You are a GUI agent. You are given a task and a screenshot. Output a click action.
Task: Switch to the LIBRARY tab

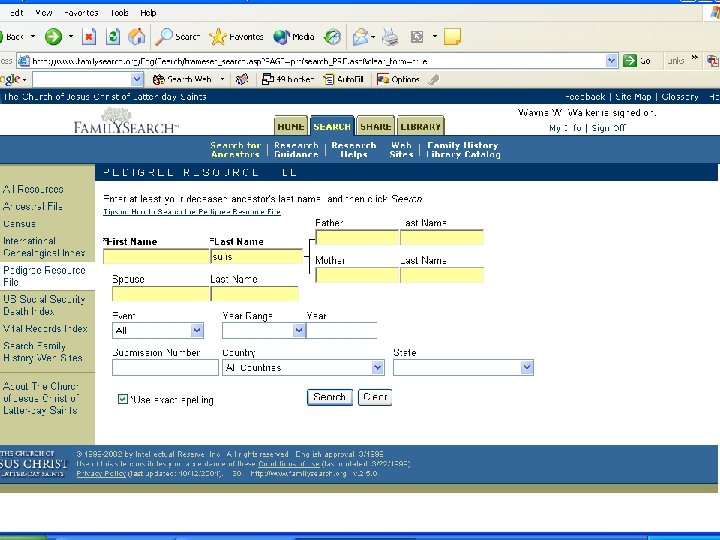tap(420, 127)
